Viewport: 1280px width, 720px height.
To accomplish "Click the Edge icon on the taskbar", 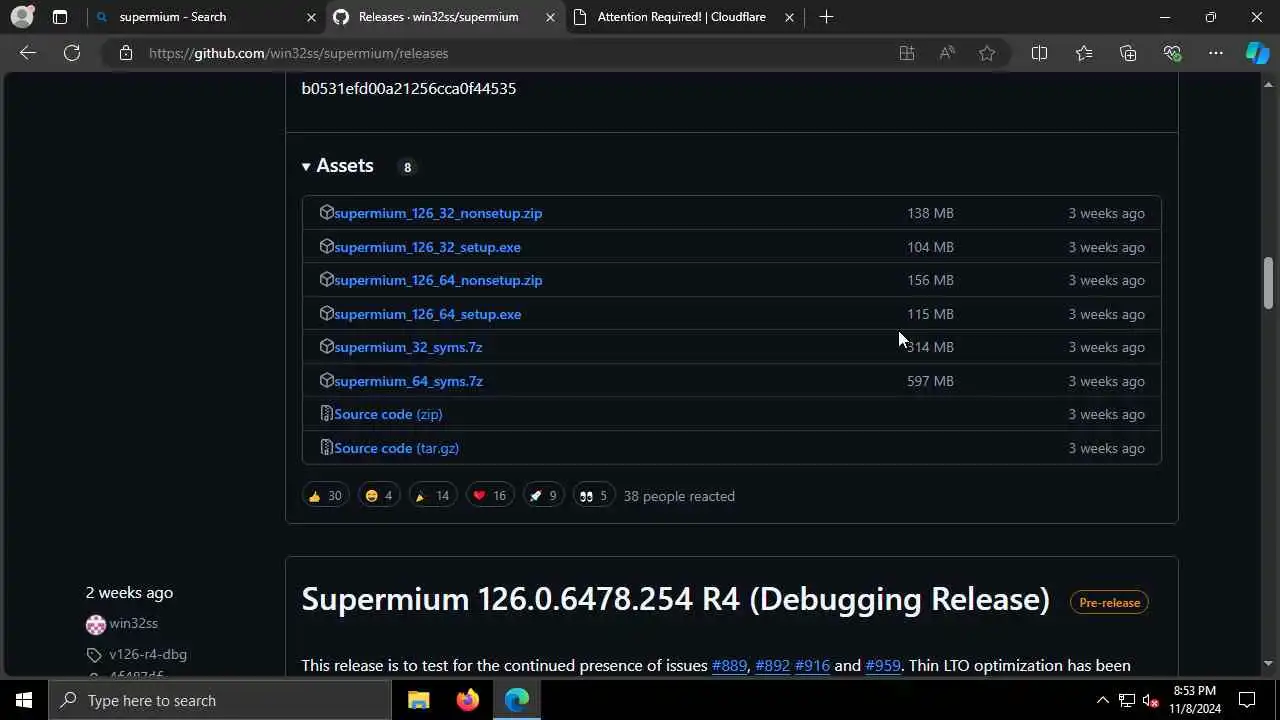I will pyautogui.click(x=517, y=700).
